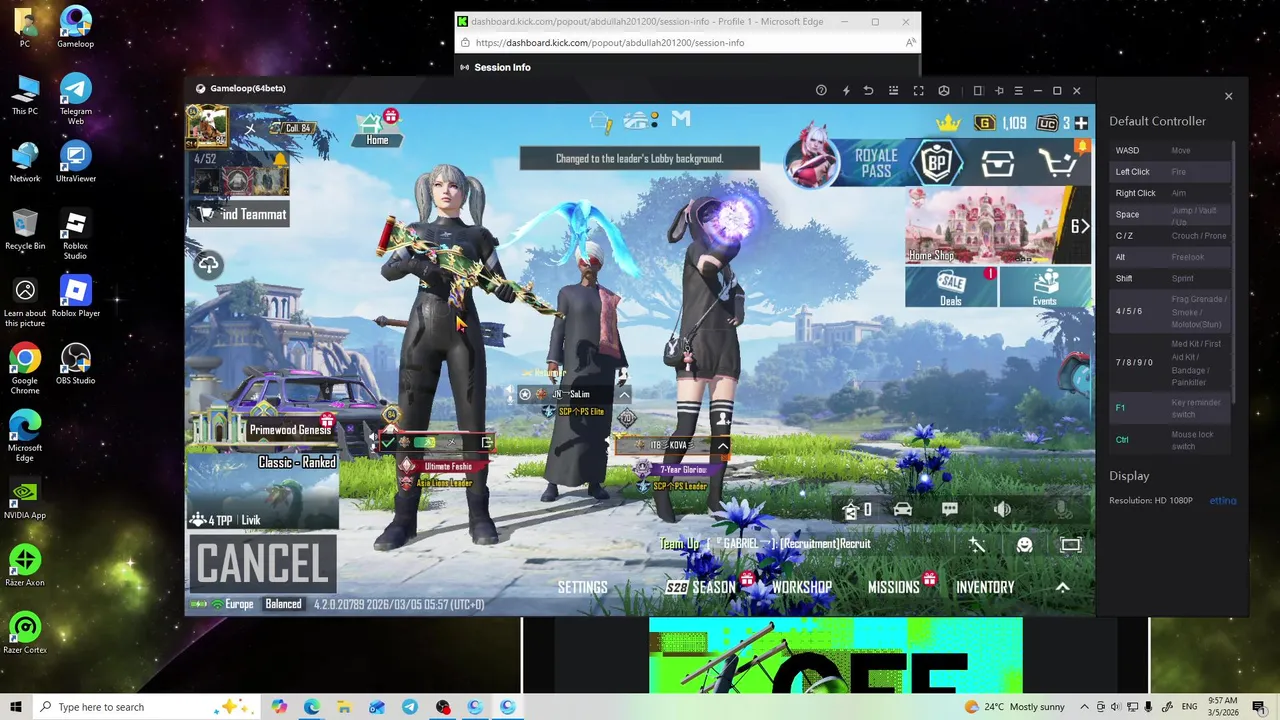This screenshot has height=720, width=1280.
Task: Open the shopping cart shop icon
Action: pos(1060,163)
